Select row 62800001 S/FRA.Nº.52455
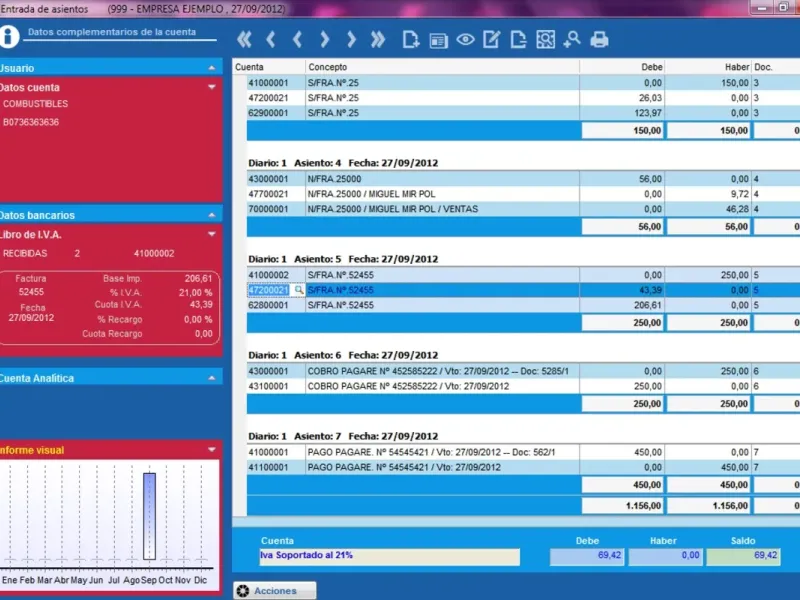This screenshot has height=600, width=800. [x=523, y=305]
